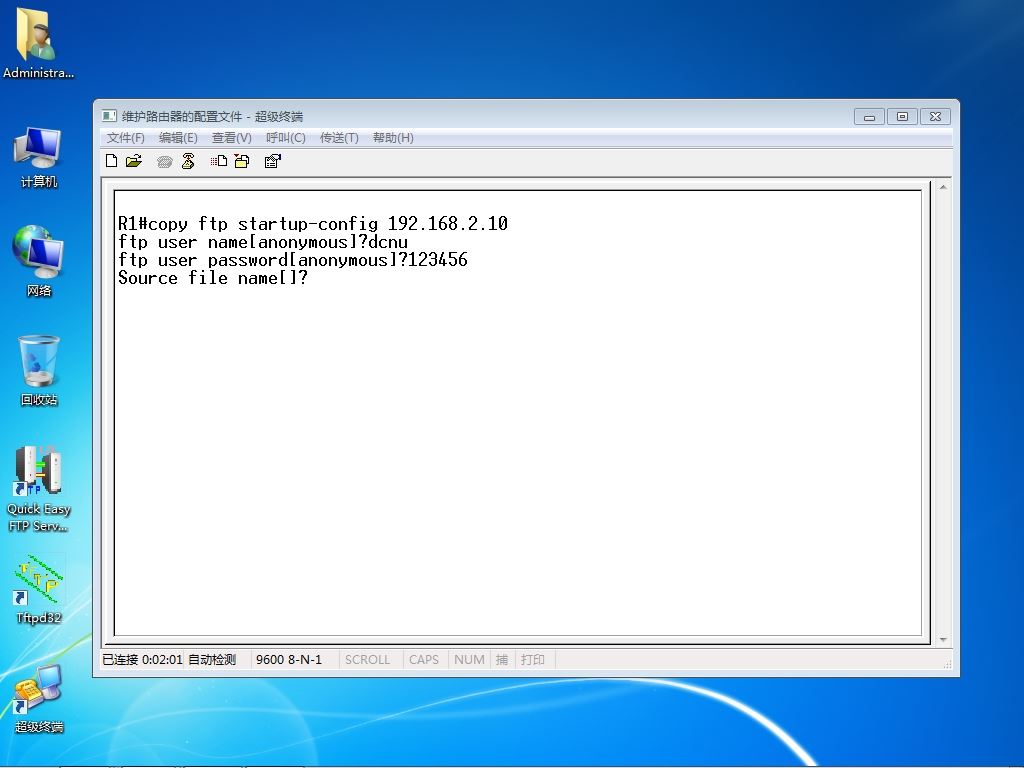The height and width of the screenshot is (768, 1024).
Task: Click the 打印 status indicator
Action: click(x=532, y=660)
